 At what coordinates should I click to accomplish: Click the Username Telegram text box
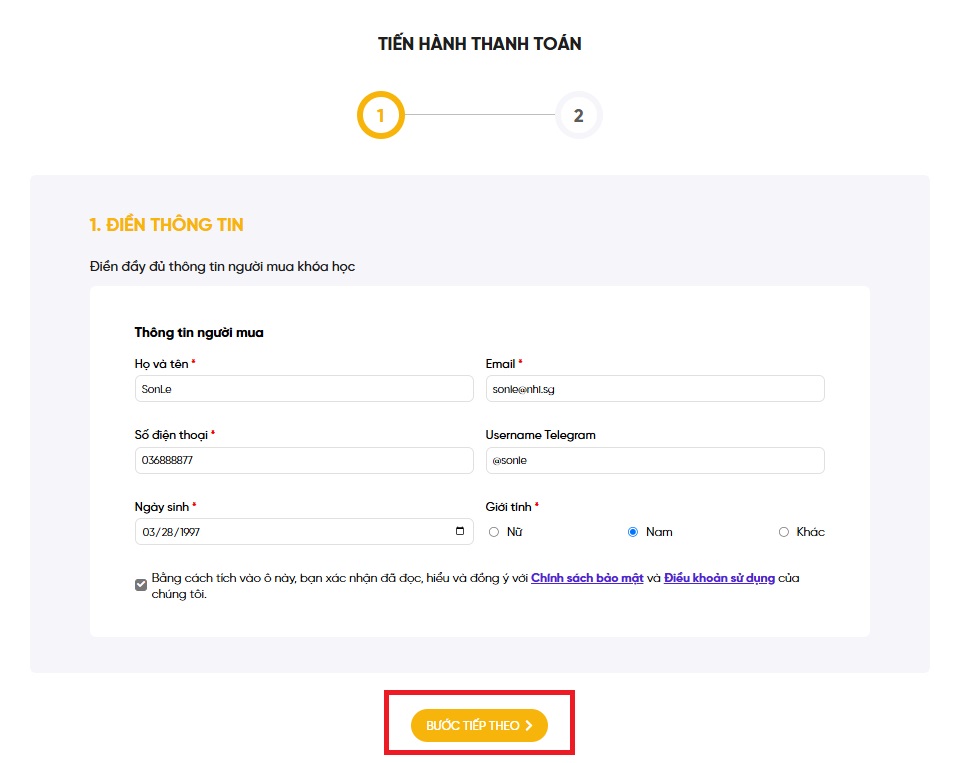click(654, 461)
